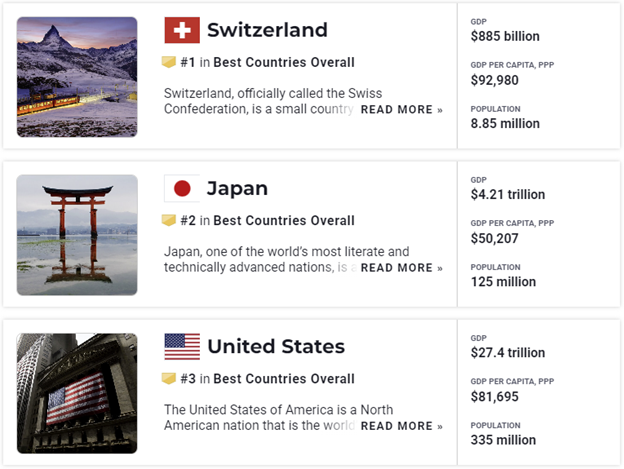Click the gold badge beside #1 ranking
The width and height of the screenshot is (624, 469).
coord(169,62)
